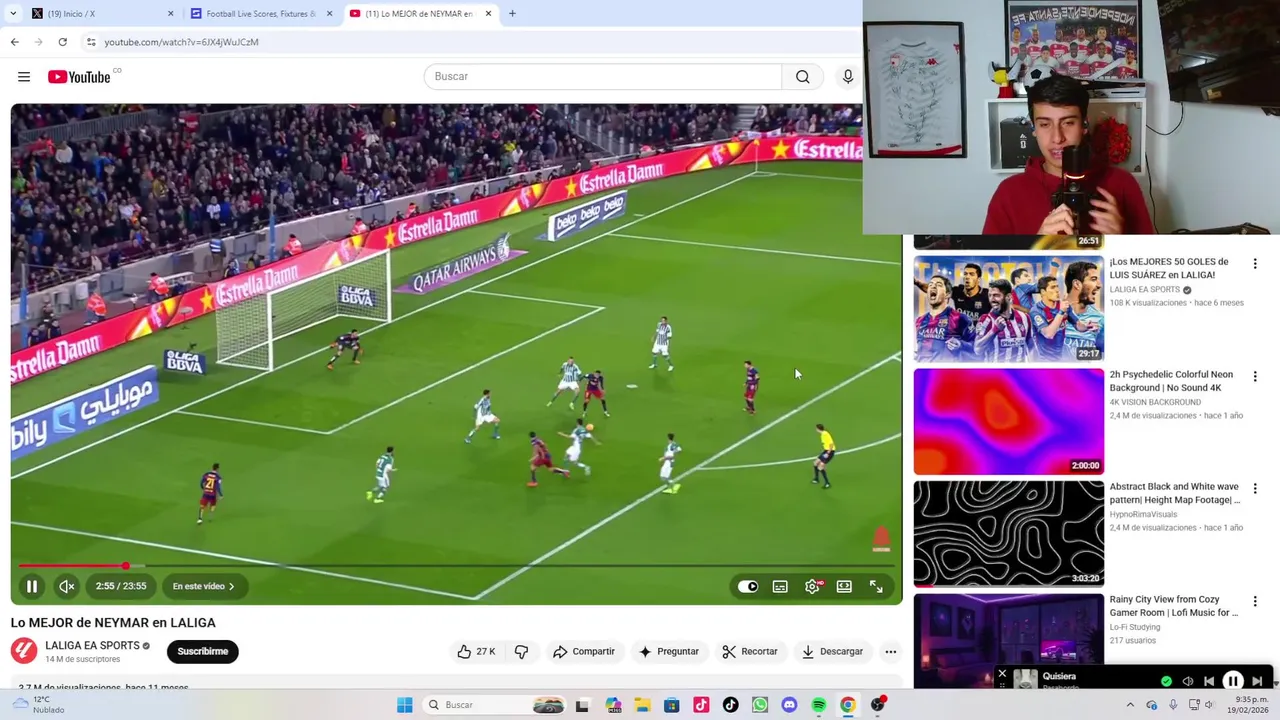Open the Psychedelic Neon Background thumbnail
This screenshot has width=1280, height=720.
pos(1009,422)
